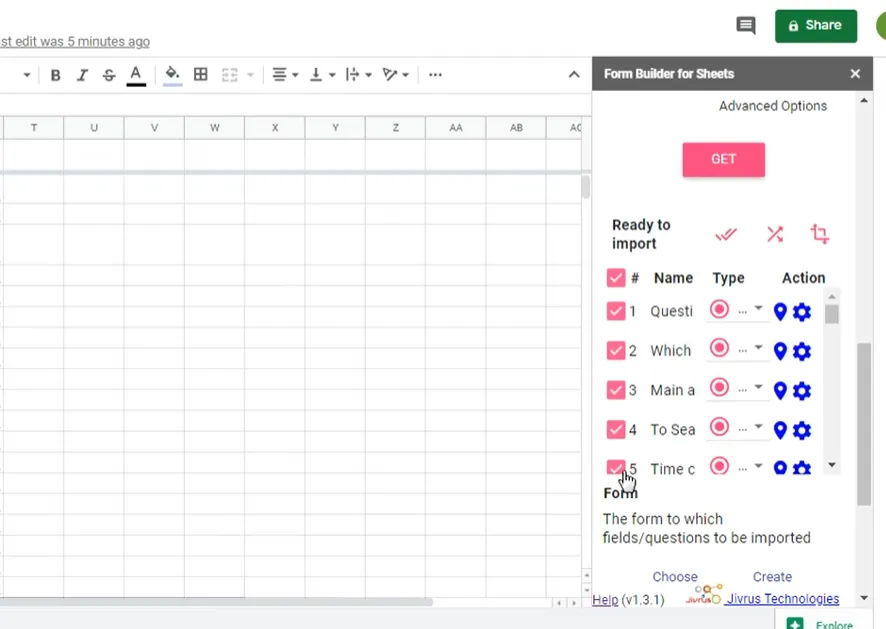
Task: Click the Choose form link
Action: [675, 577]
